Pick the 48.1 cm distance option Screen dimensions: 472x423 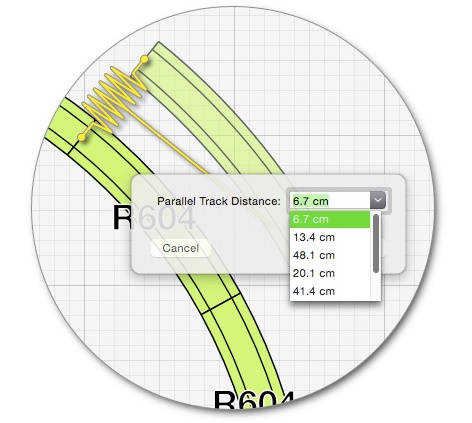330,255
